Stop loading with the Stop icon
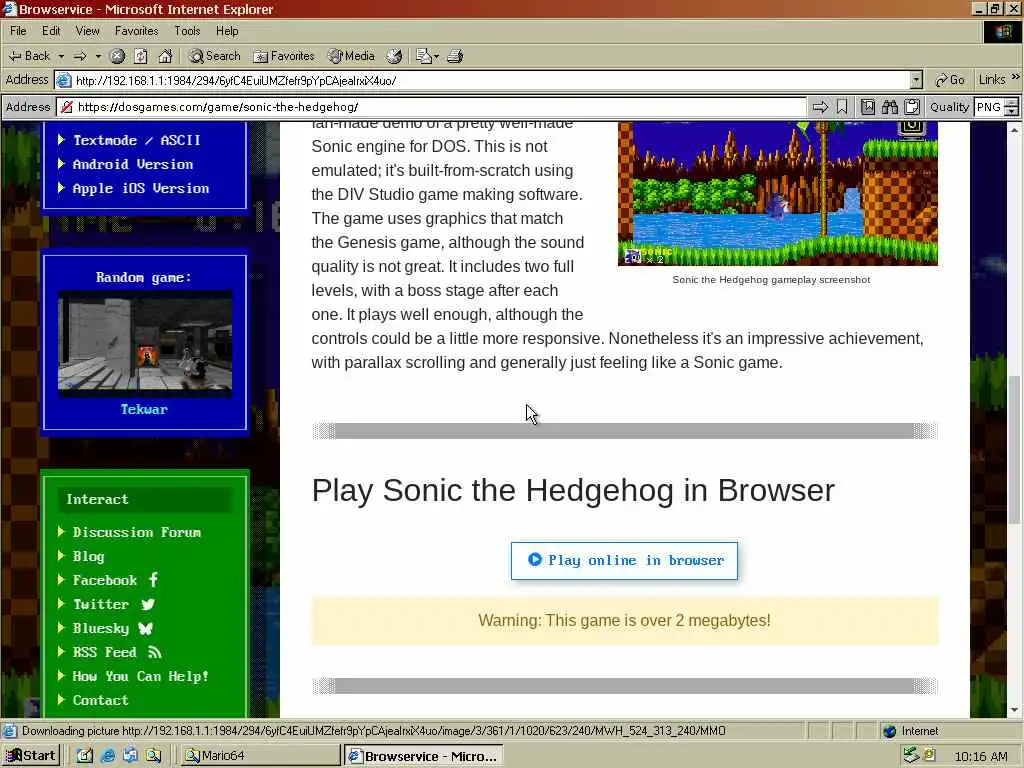The image size is (1024, 768). coord(118,56)
